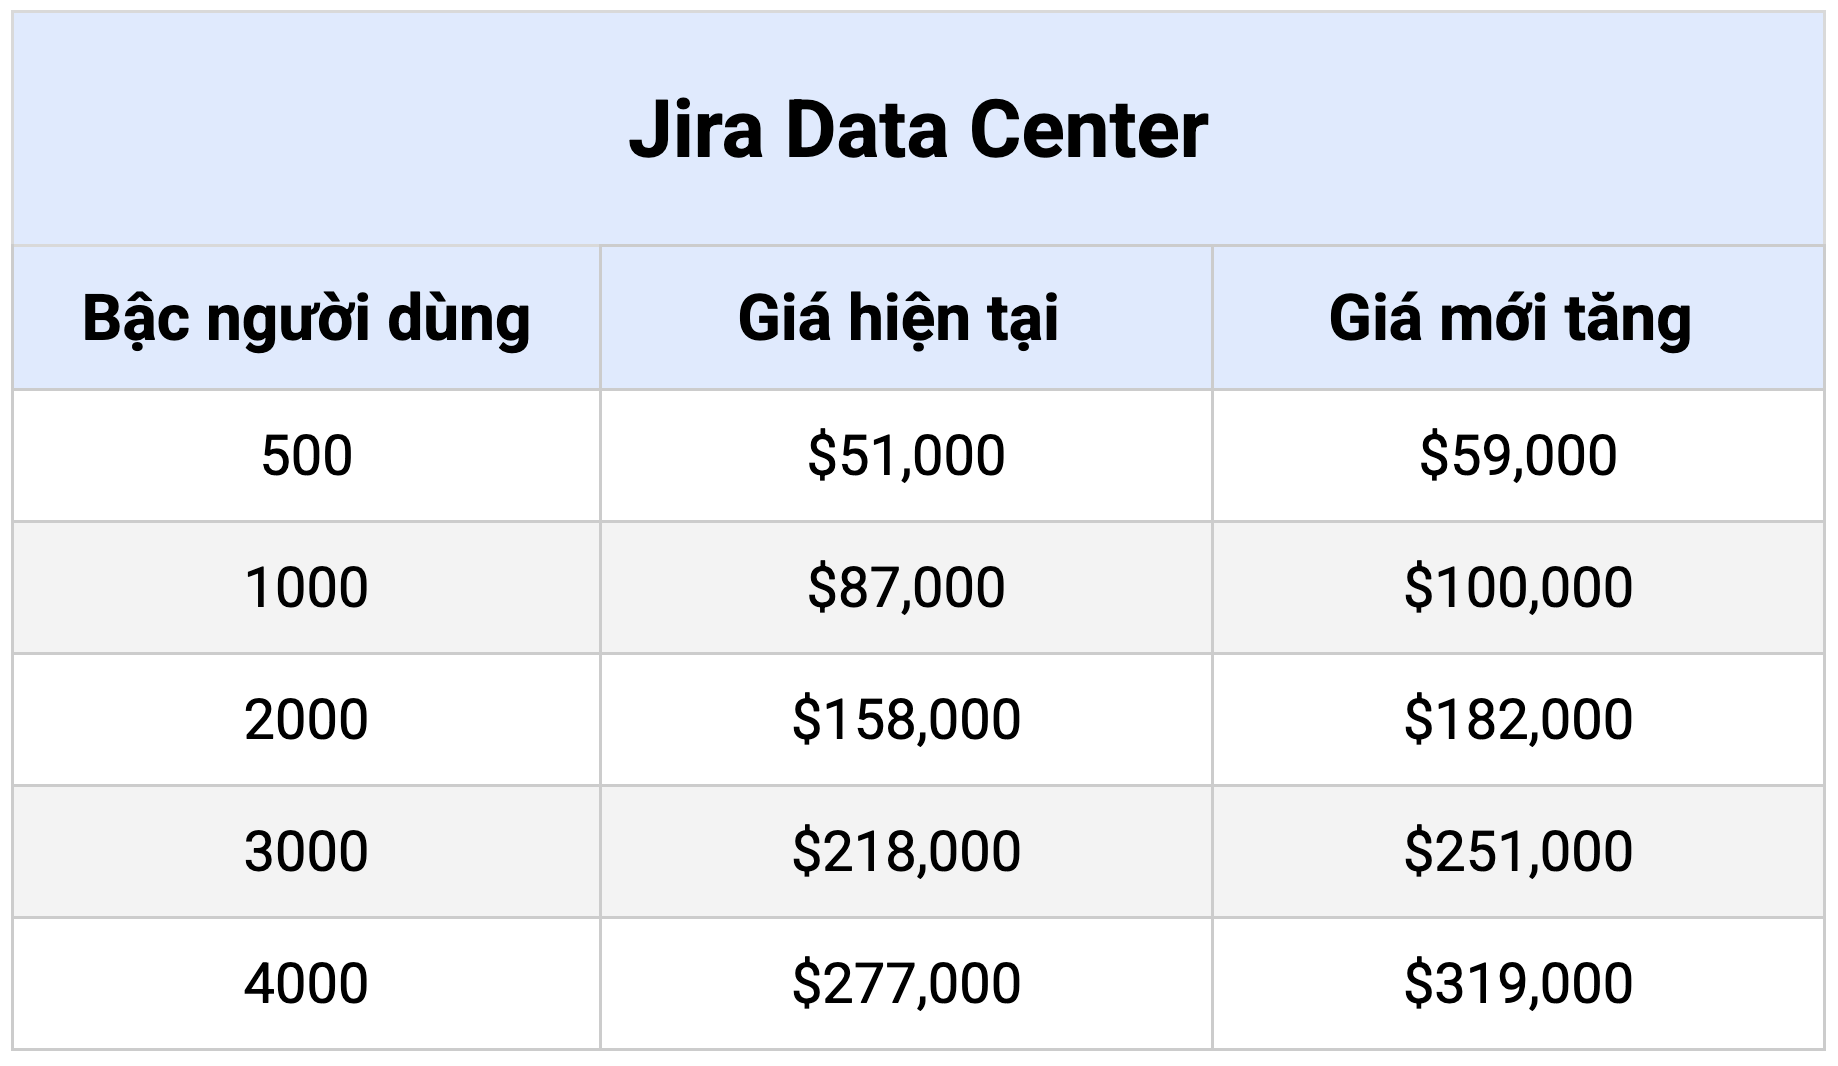Click the "Bậc người dùng" column header
Viewport: 1838px width, 1066px height.
(306, 319)
